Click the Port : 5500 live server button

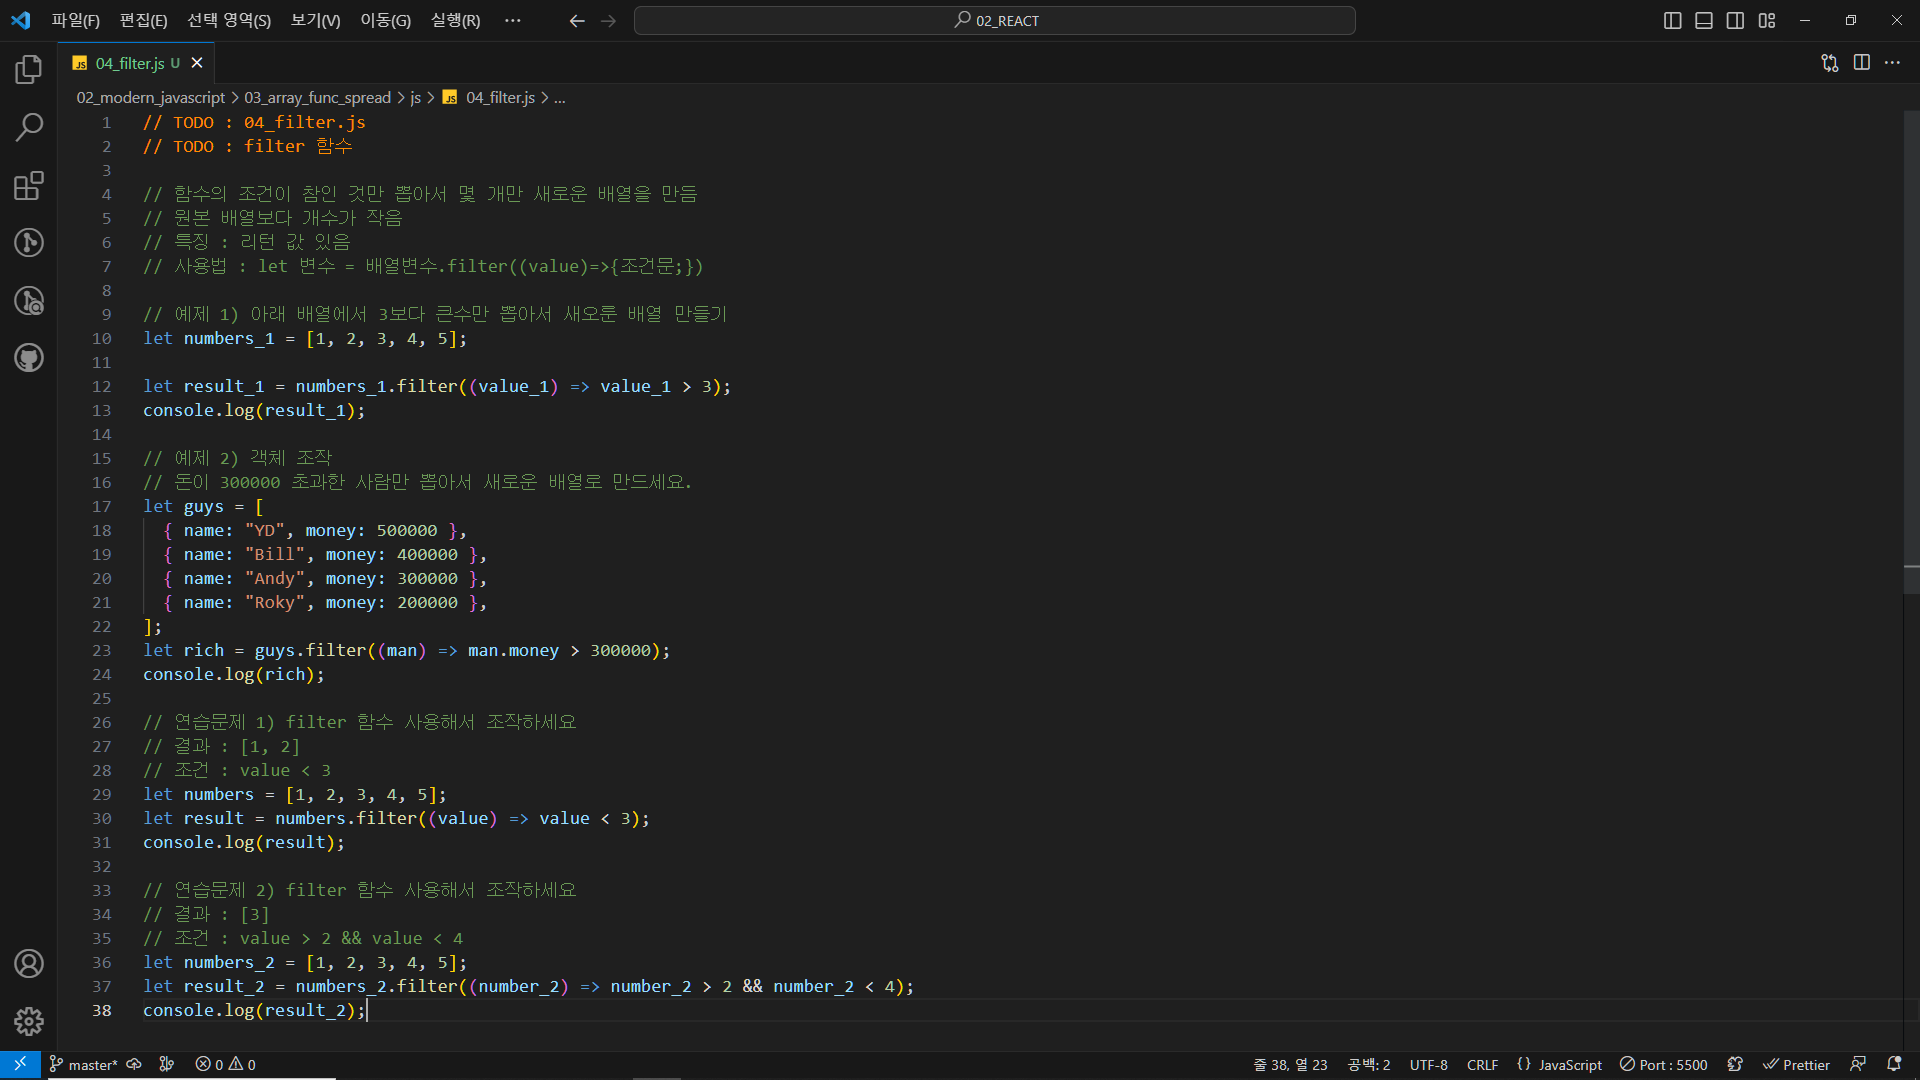tap(1664, 1065)
